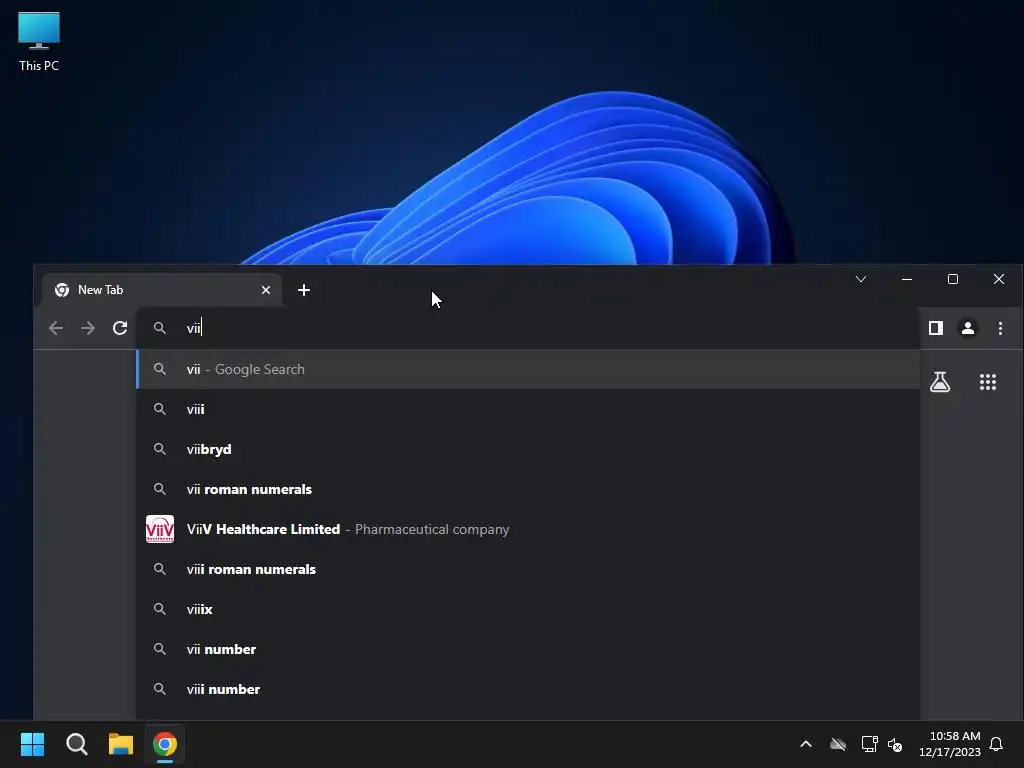Open the notifications bell icon

[x=996, y=744]
